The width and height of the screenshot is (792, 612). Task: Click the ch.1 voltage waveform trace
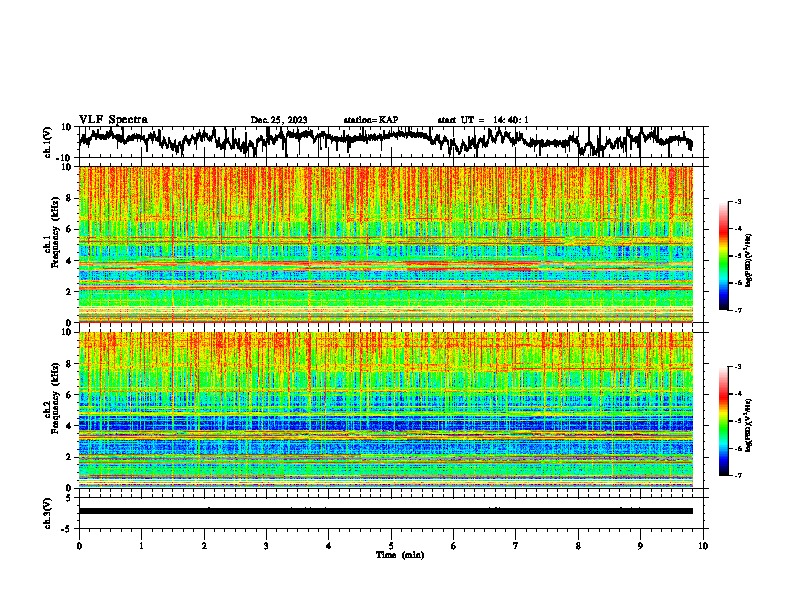385,141
